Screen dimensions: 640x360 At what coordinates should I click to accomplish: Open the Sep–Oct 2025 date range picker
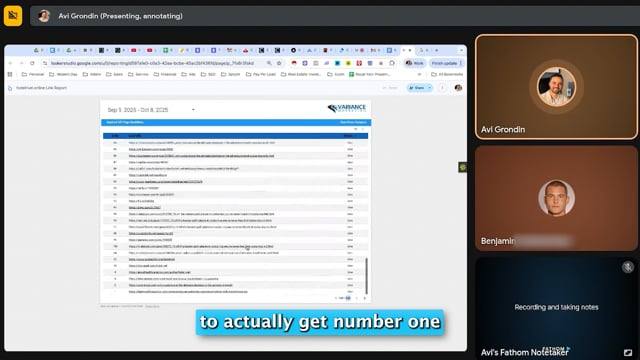coord(151,110)
